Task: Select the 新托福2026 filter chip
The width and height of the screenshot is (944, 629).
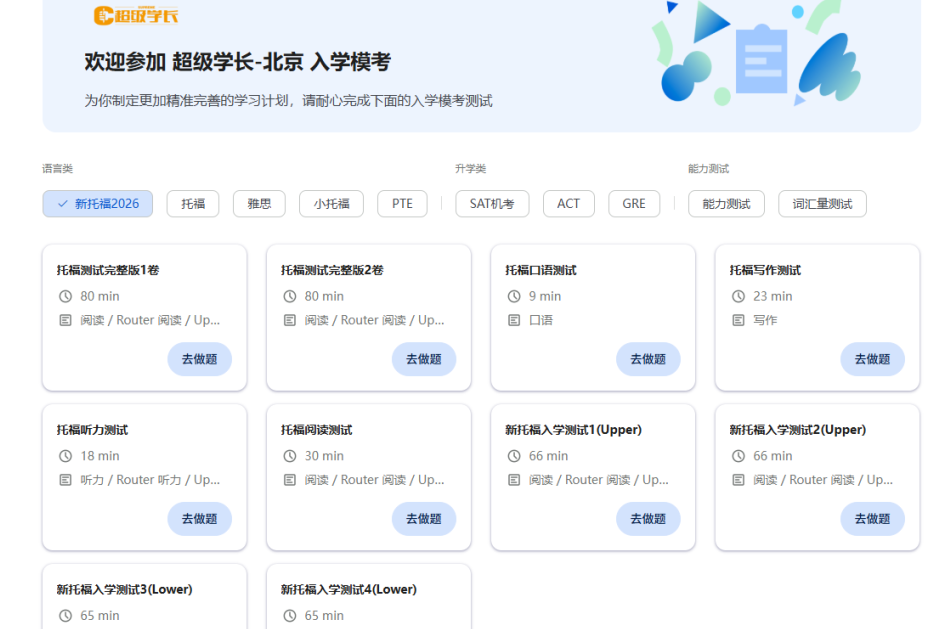Action: click(98, 203)
